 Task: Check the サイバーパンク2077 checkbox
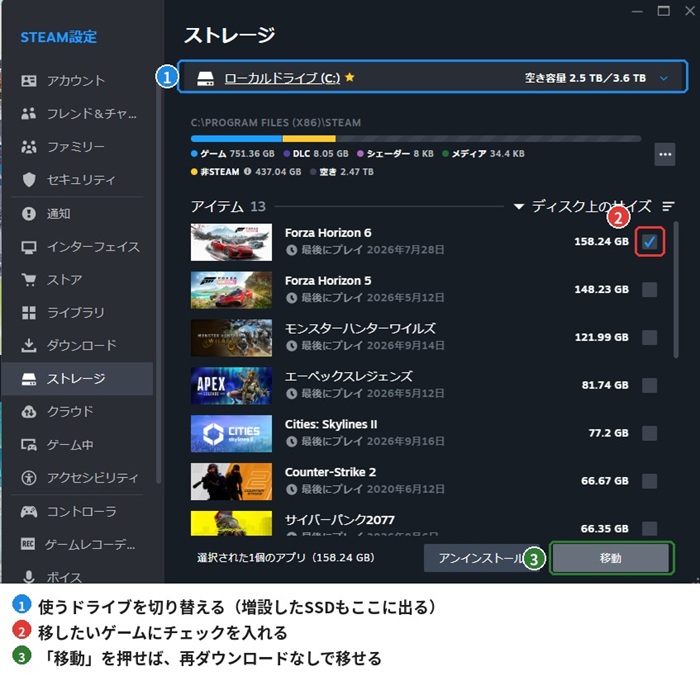pos(650,528)
